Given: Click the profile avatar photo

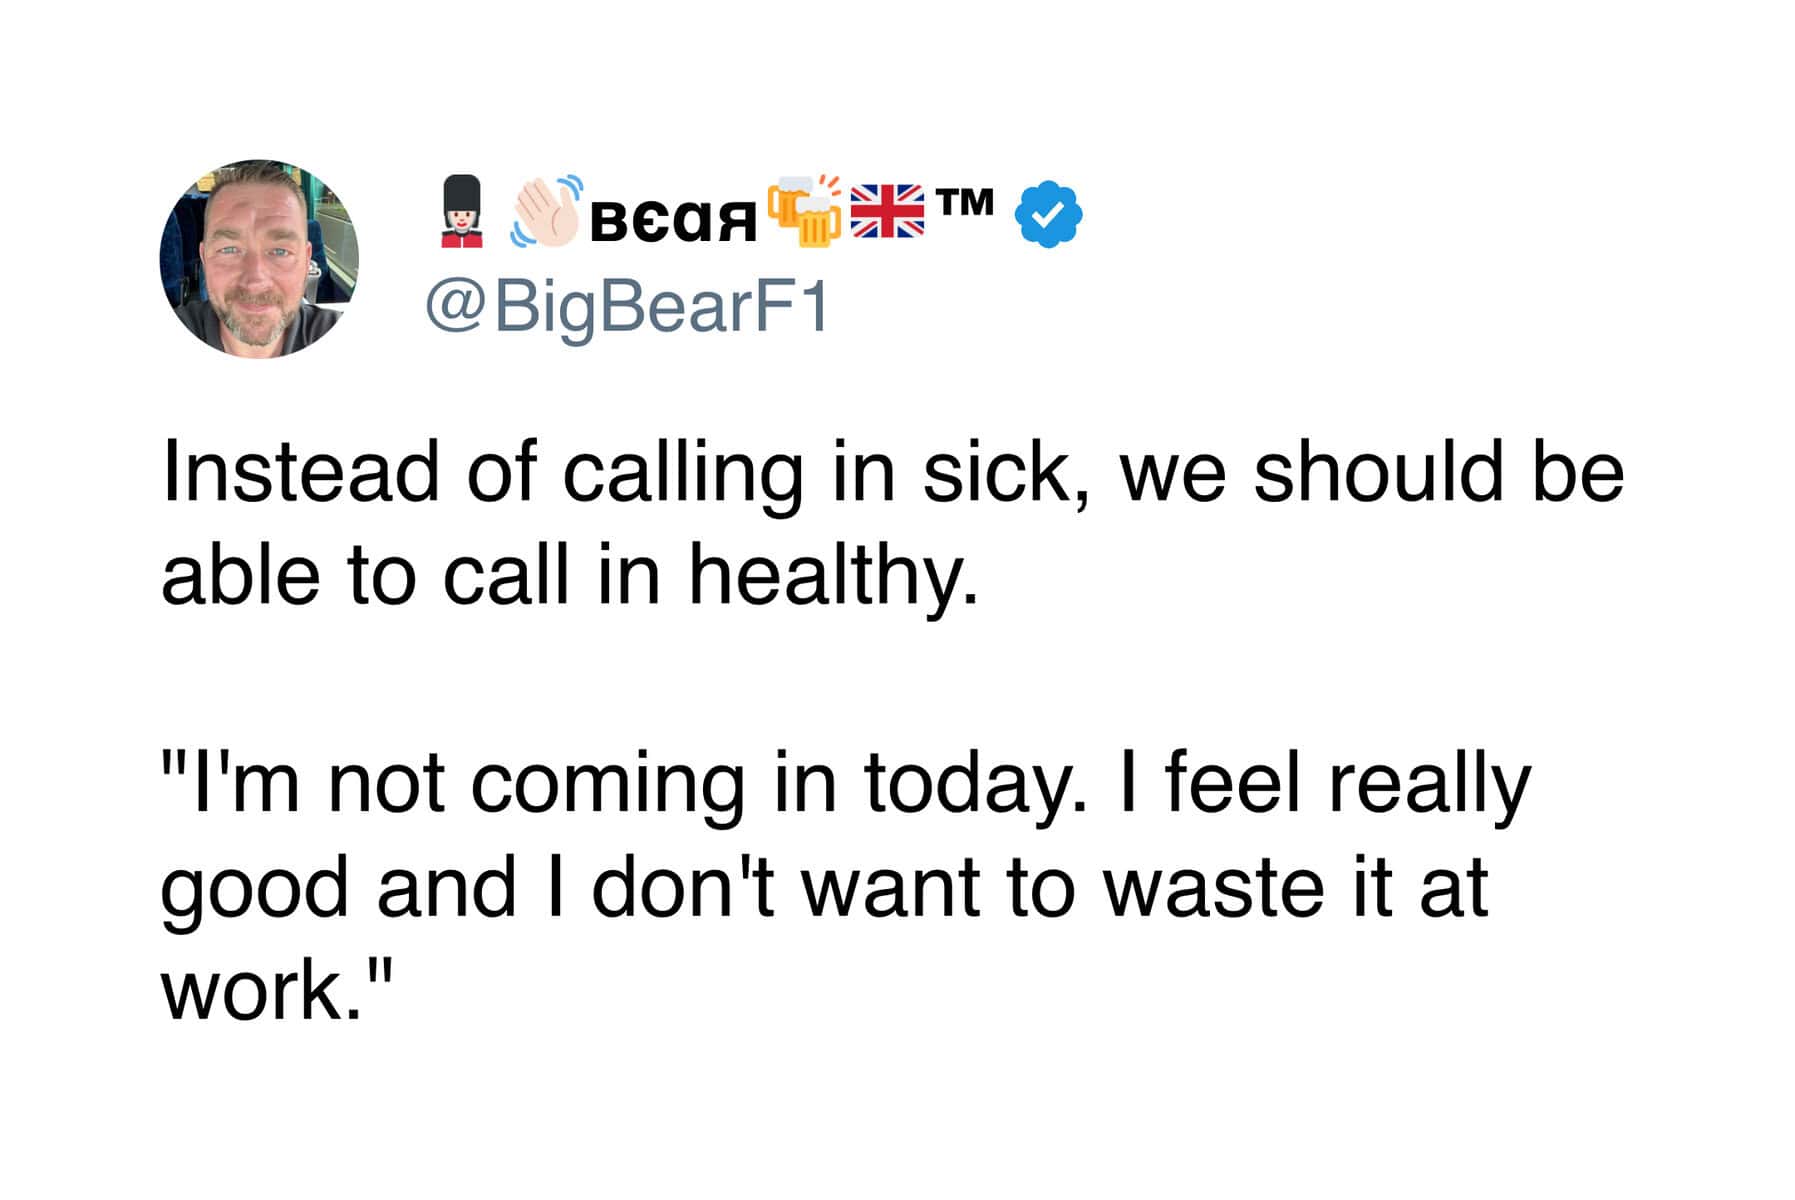Looking at the screenshot, I should pos(259,258).
